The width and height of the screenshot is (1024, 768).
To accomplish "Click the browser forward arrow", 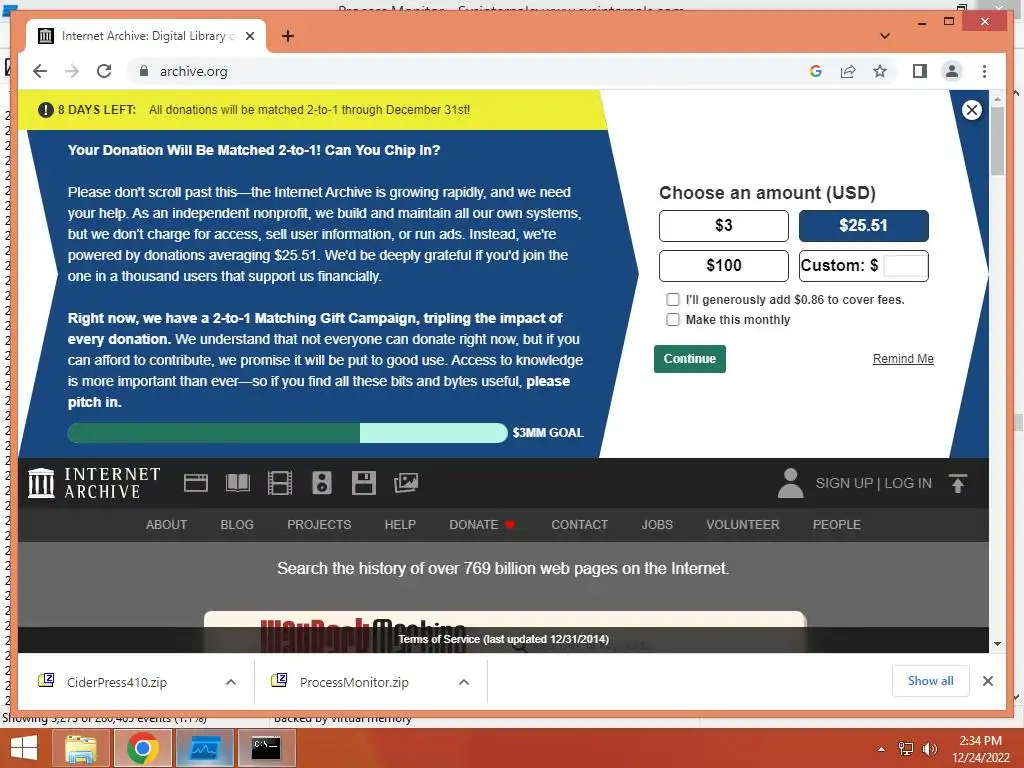I will click(x=72, y=71).
